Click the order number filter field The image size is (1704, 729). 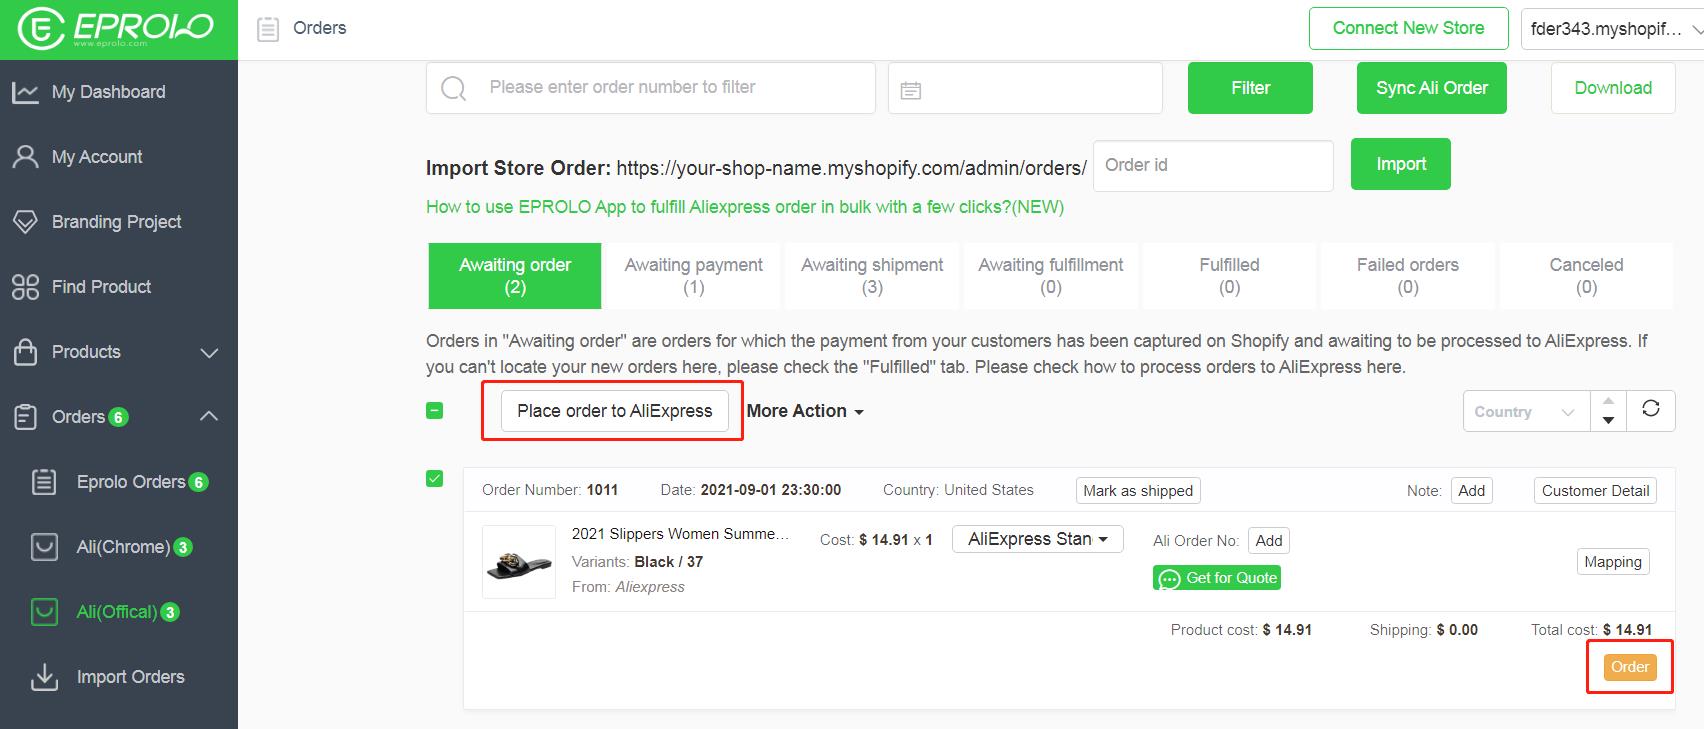[651, 88]
